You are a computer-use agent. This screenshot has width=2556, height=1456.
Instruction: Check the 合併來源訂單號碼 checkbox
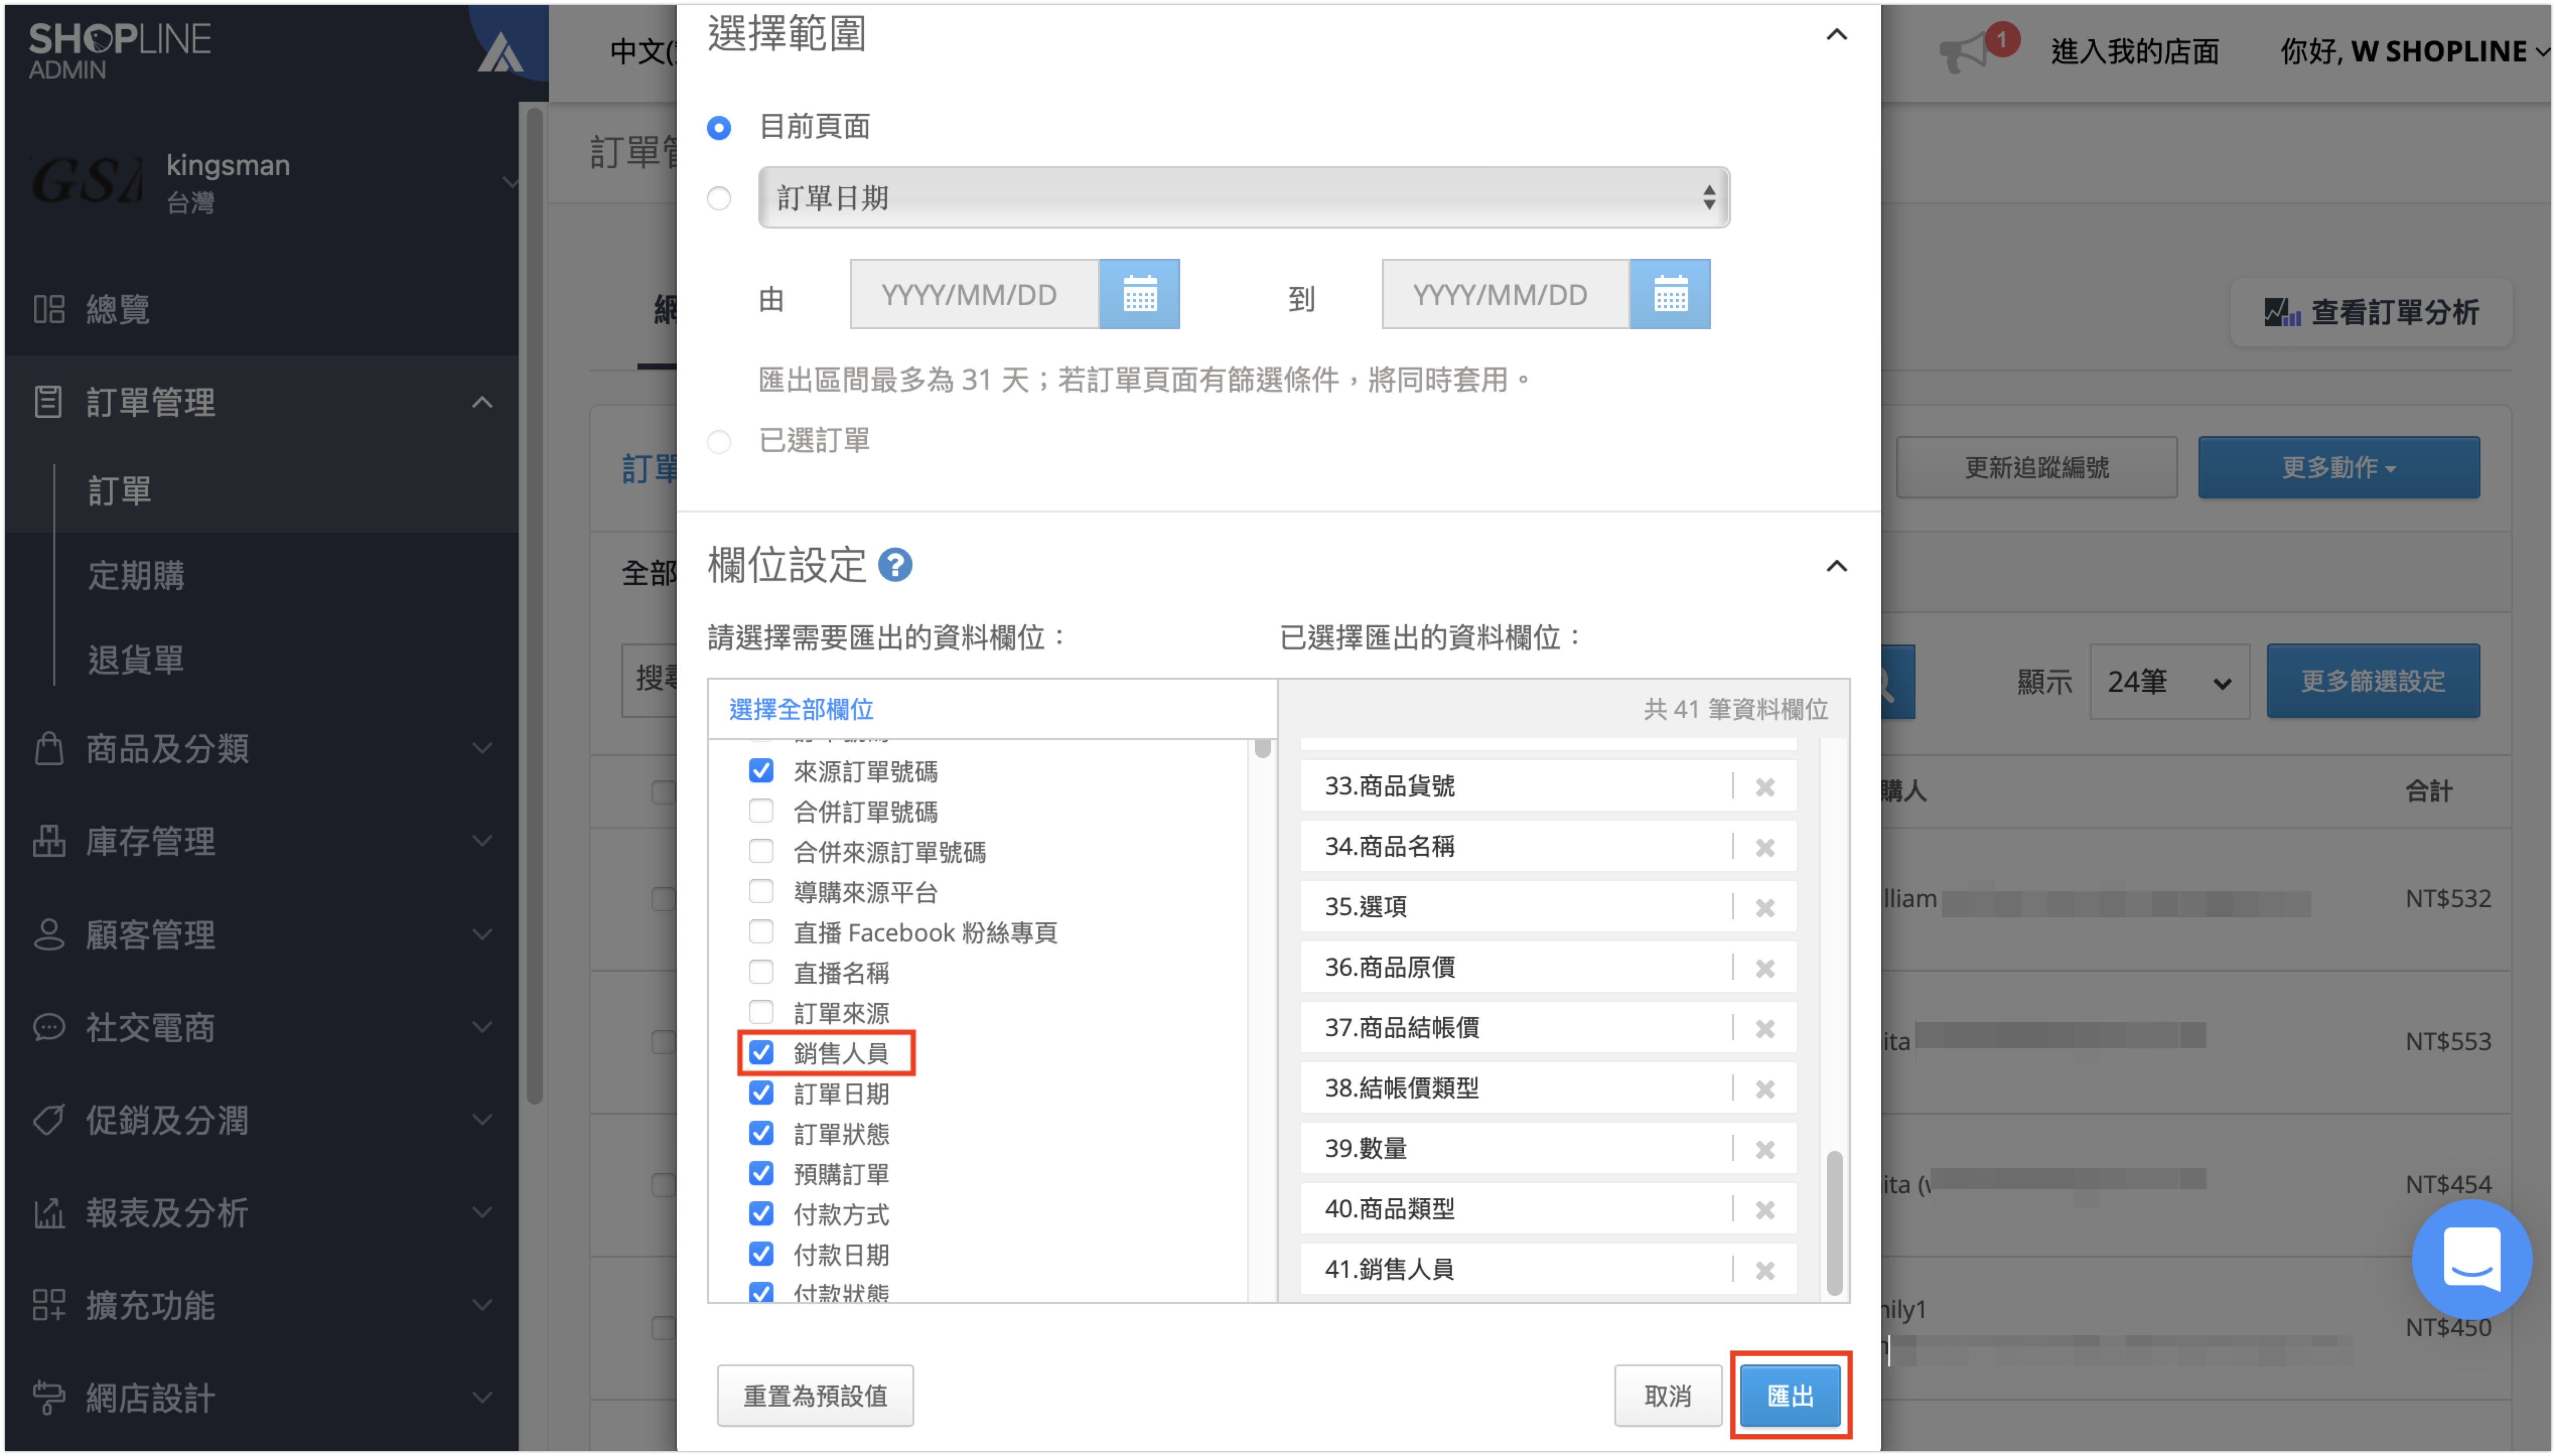tap(761, 851)
